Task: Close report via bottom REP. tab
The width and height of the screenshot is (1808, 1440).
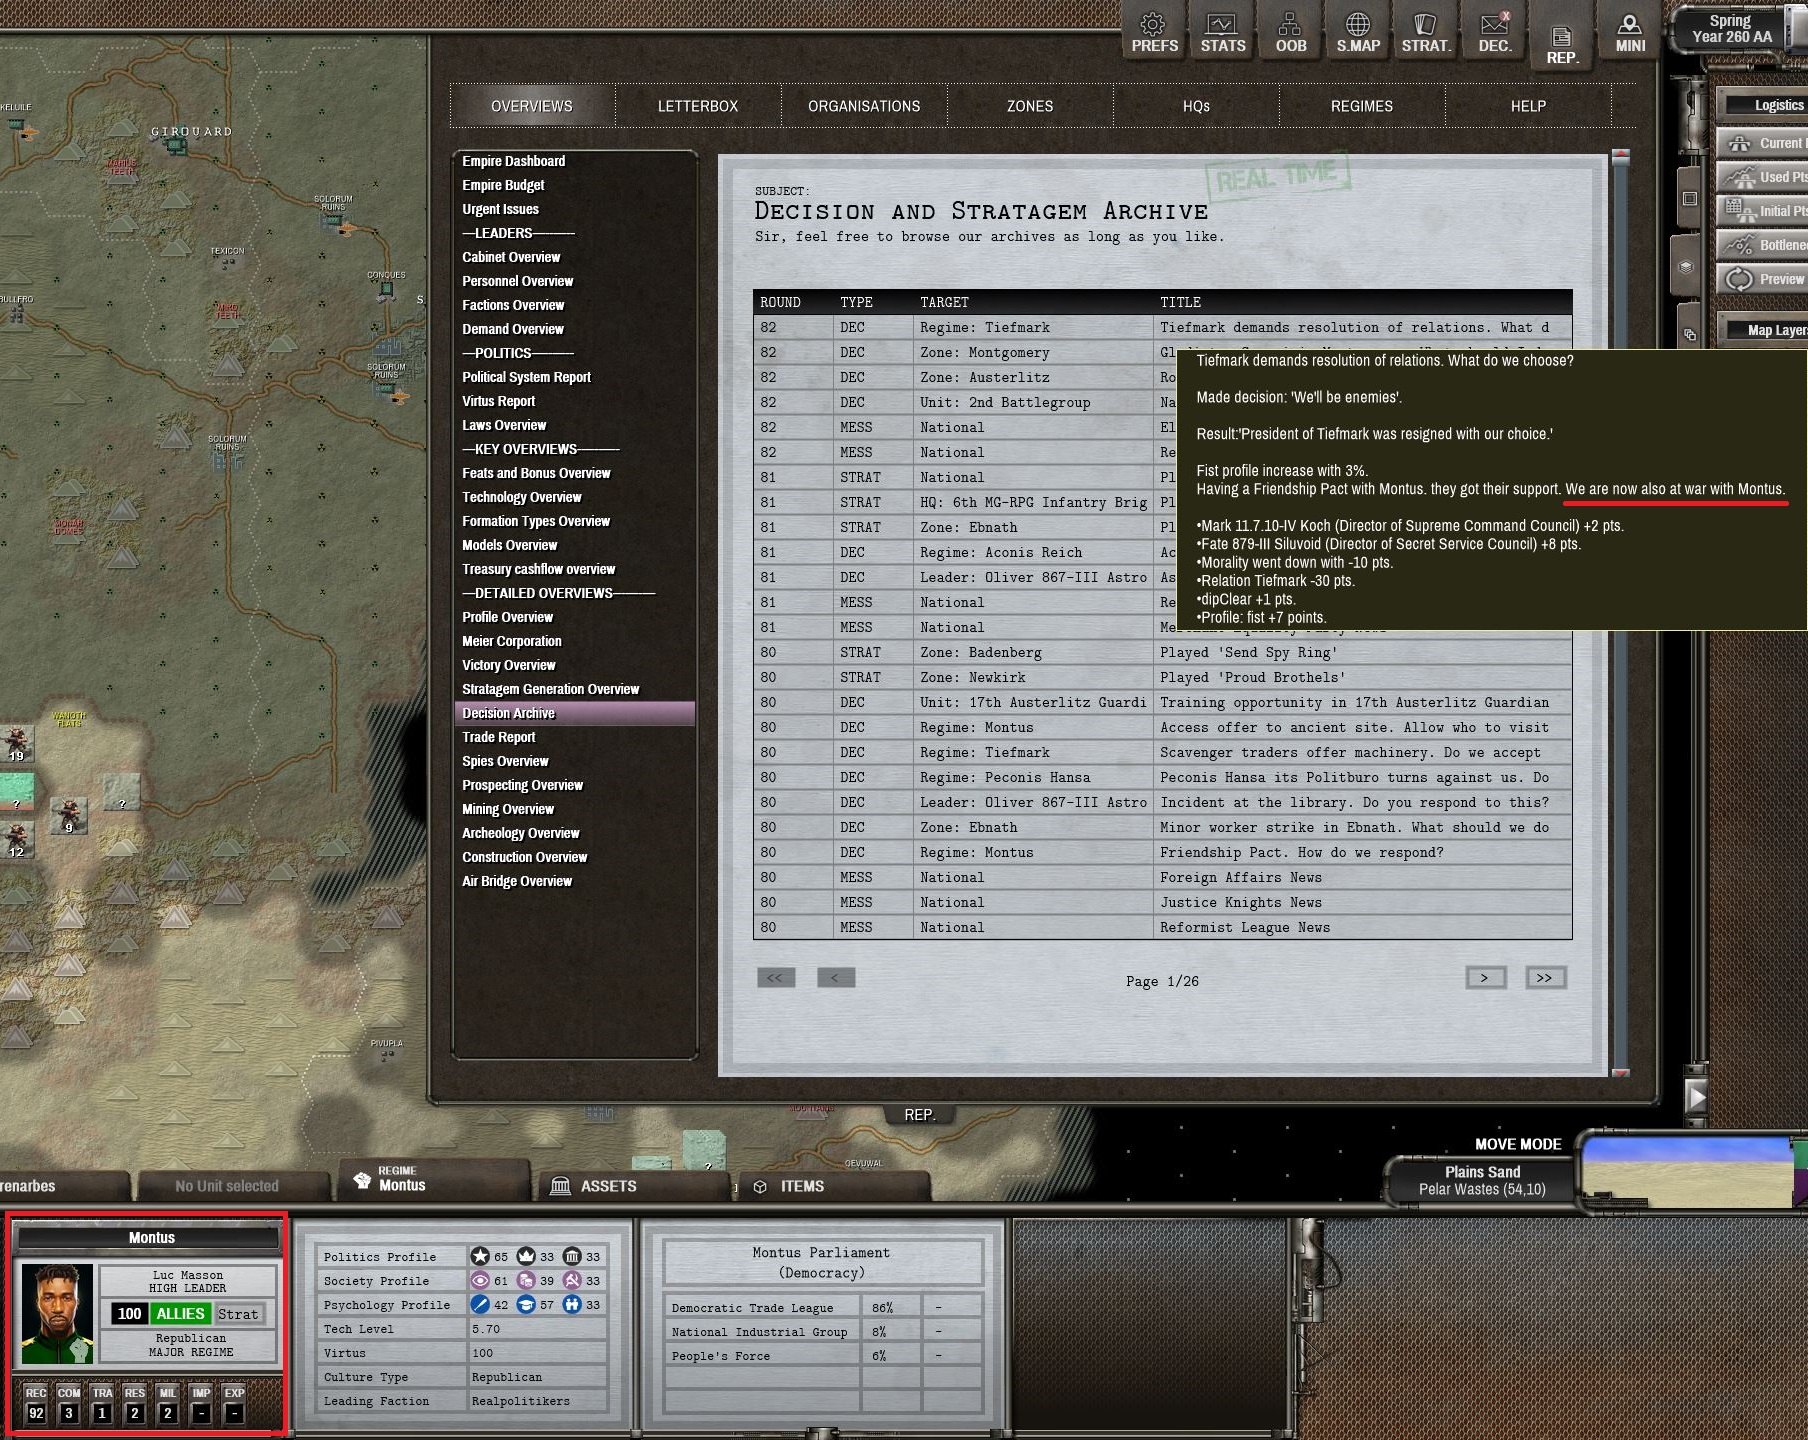Action: [919, 1115]
